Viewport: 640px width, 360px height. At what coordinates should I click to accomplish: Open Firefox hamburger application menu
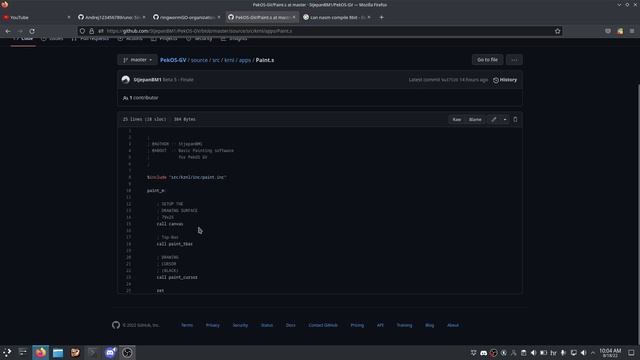coord(632,31)
